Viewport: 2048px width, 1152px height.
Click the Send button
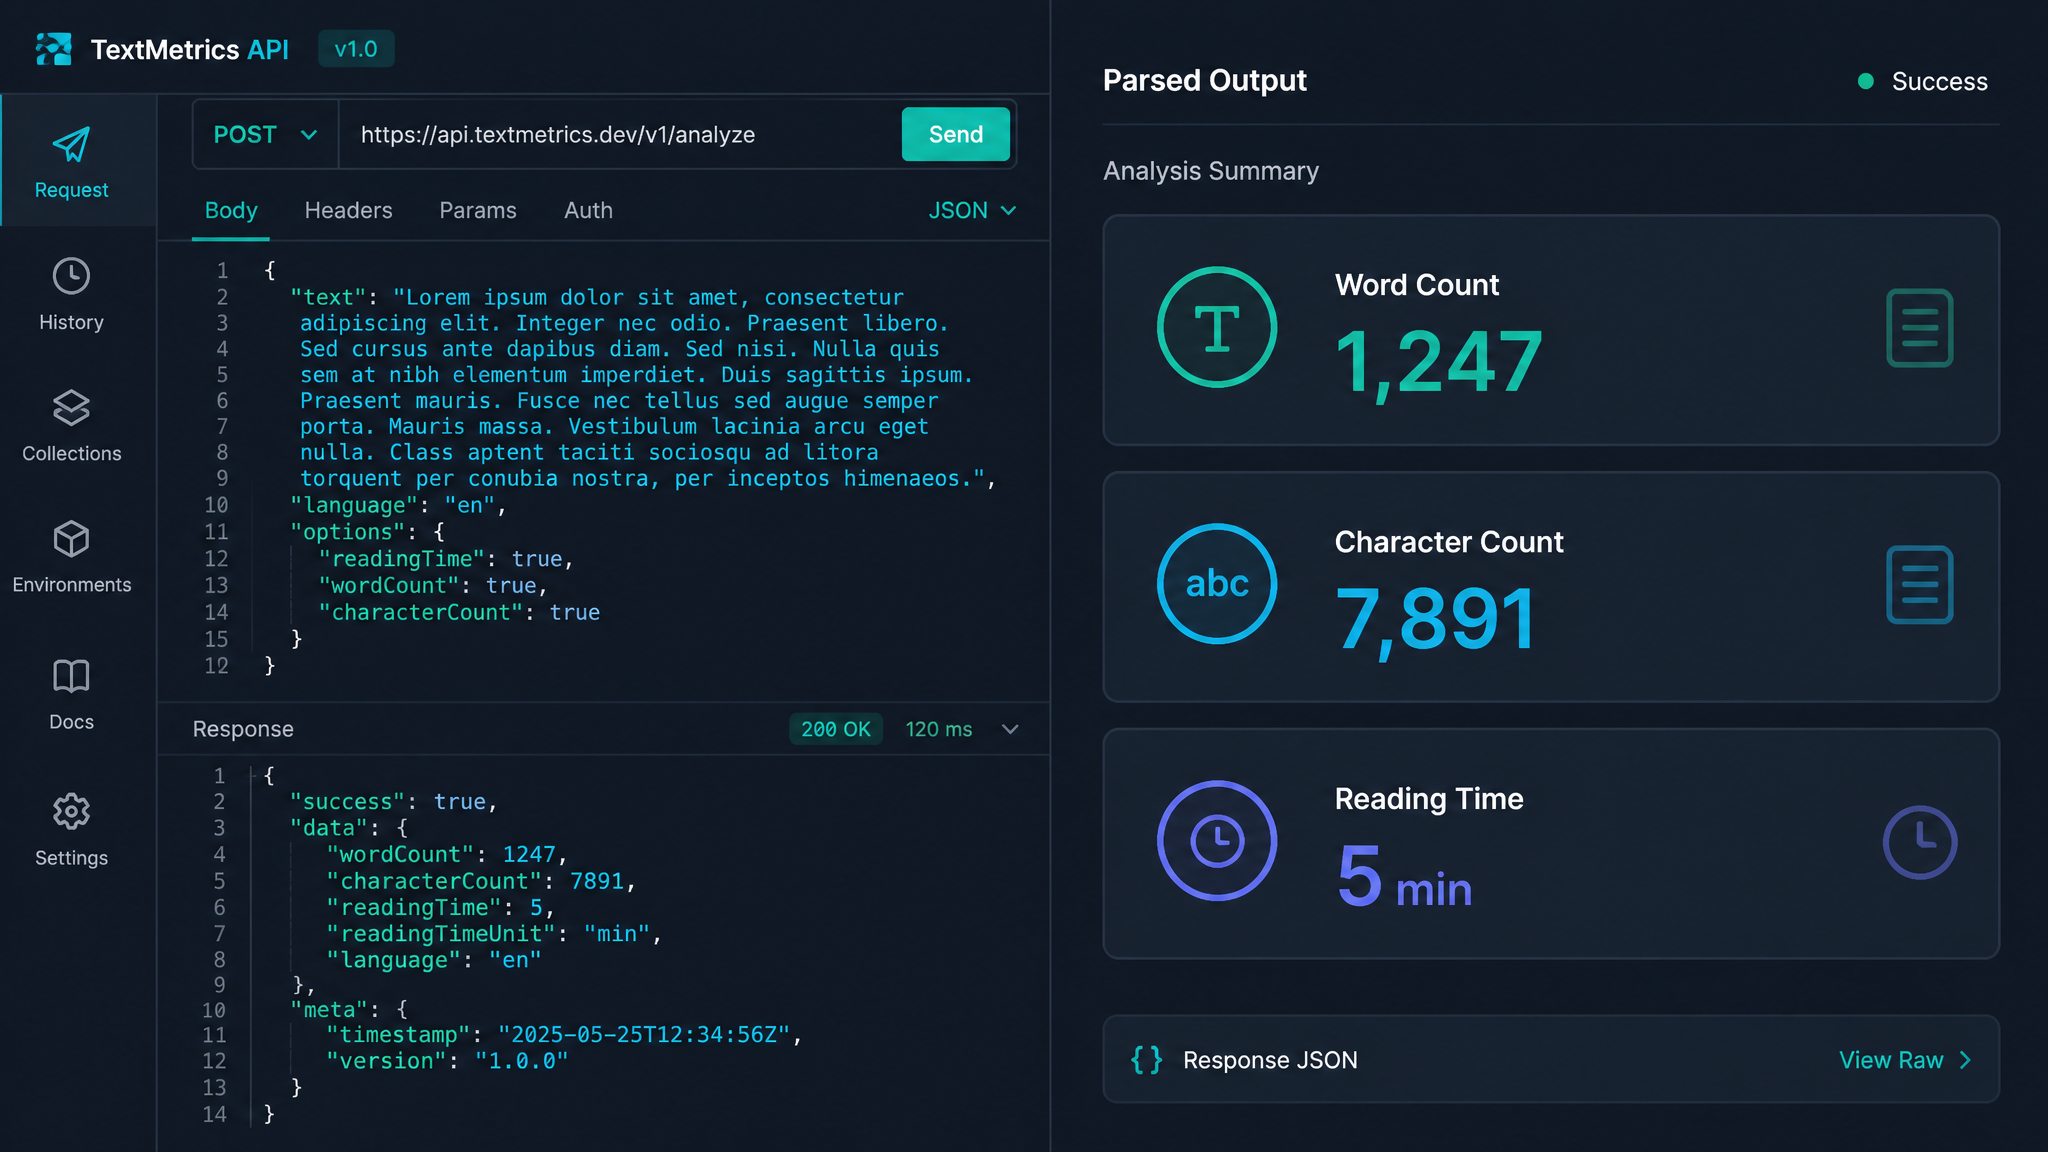pyautogui.click(x=956, y=135)
